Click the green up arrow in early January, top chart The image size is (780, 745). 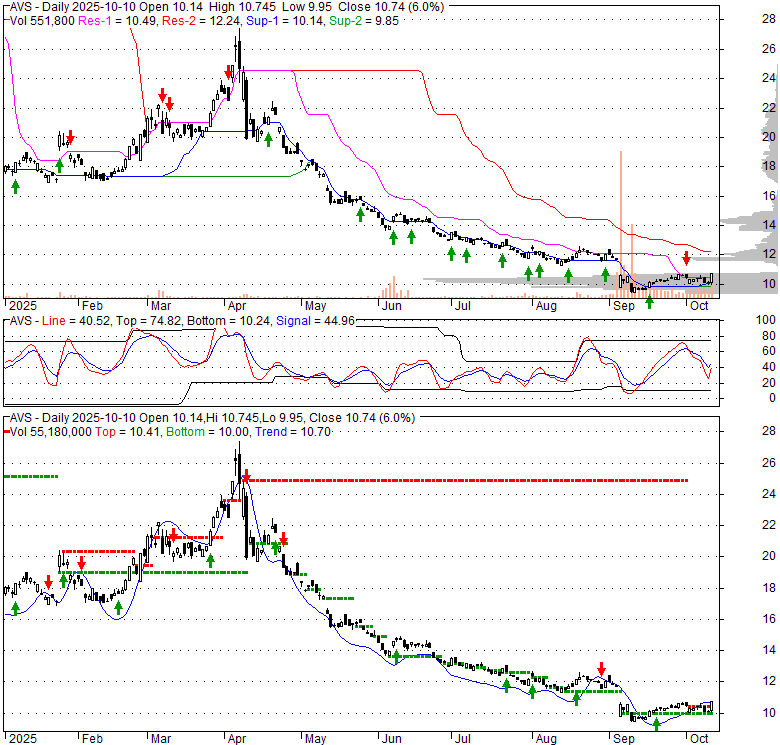click(x=15, y=185)
